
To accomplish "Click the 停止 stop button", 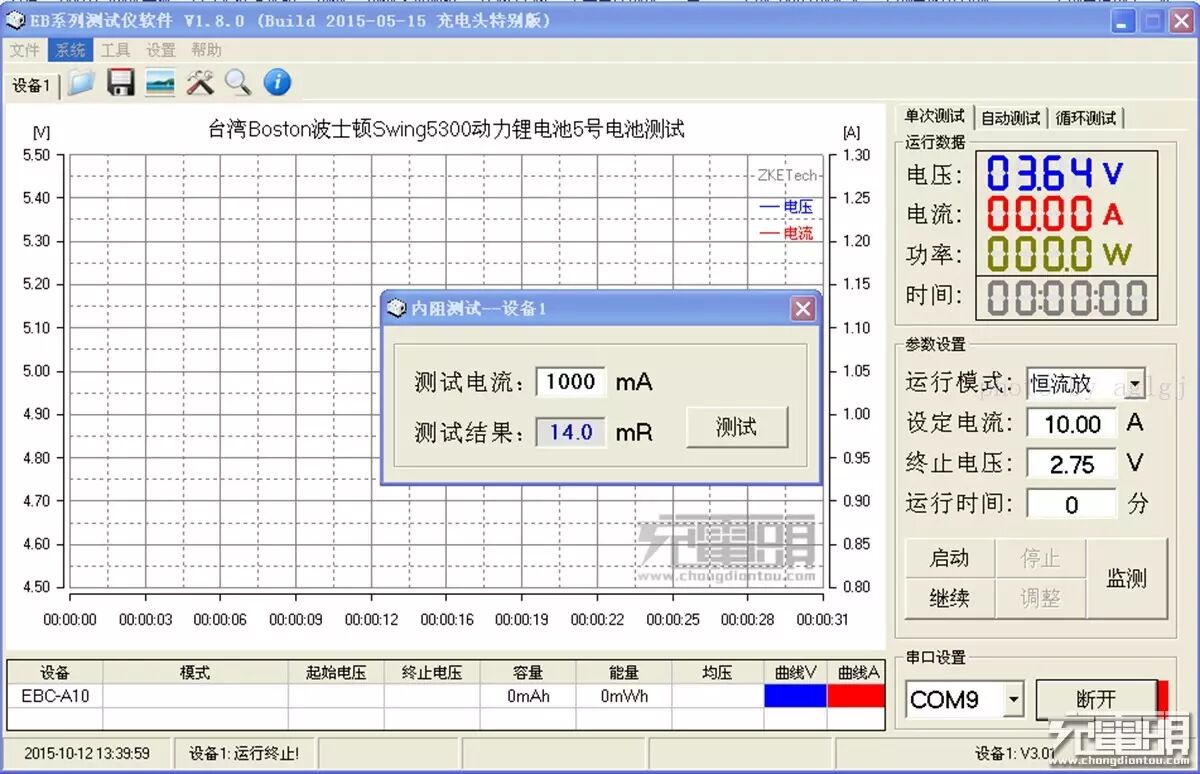I will tap(1040, 558).
